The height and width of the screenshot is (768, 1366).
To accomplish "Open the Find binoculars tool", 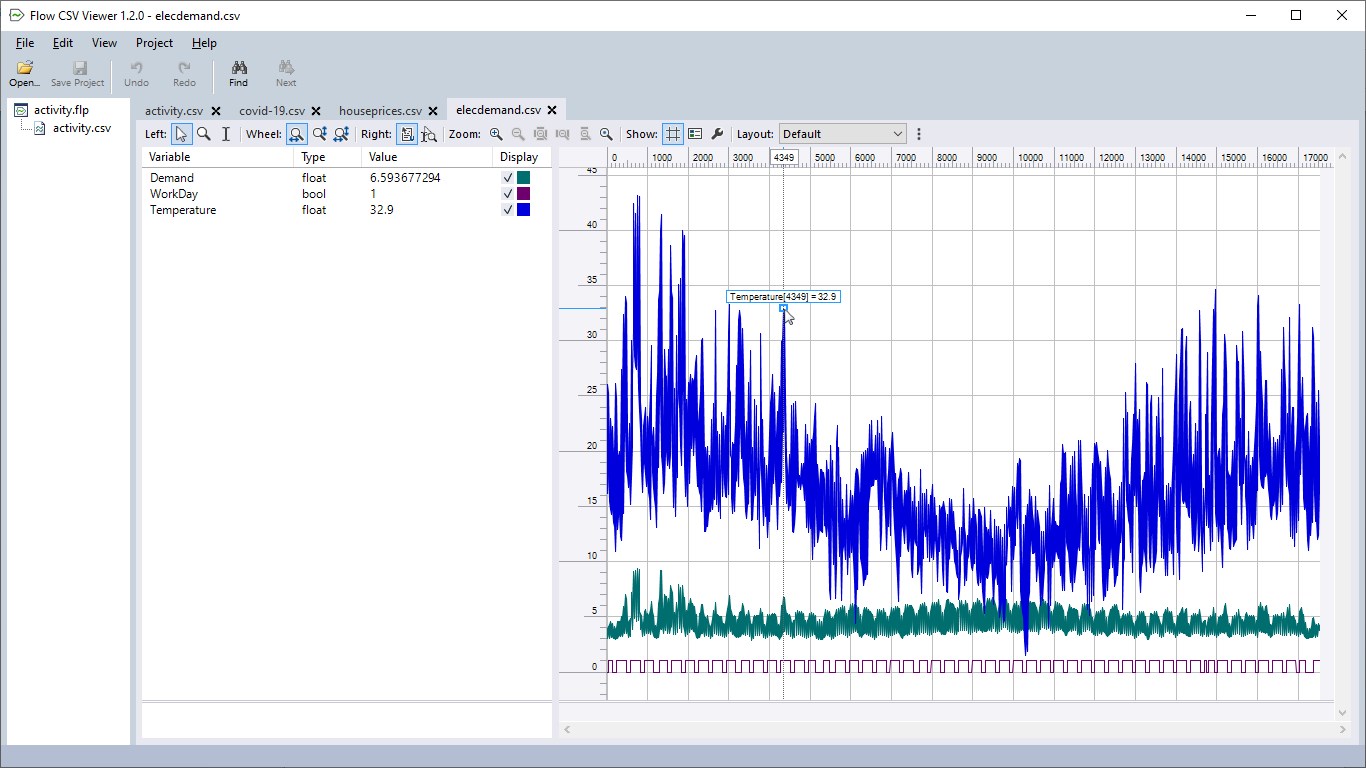I will pyautogui.click(x=239, y=74).
